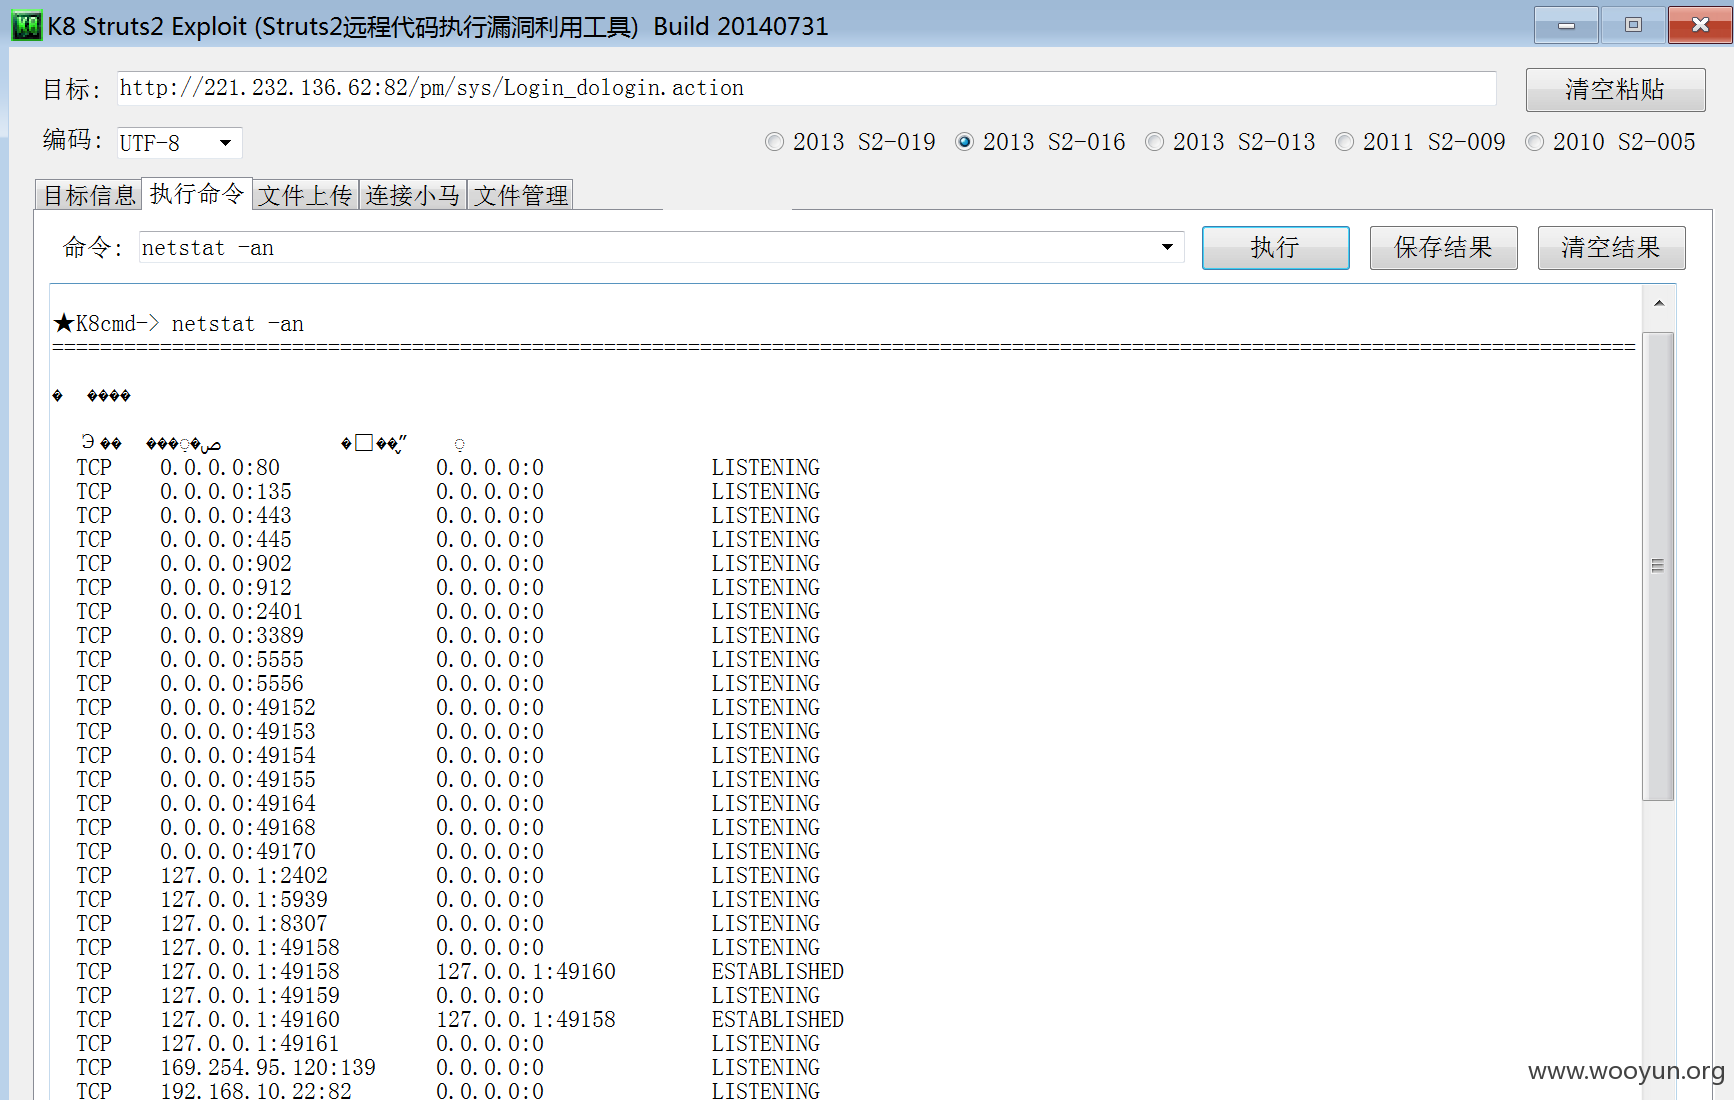The height and width of the screenshot is (1100, 1734).
Task: Click the 0.0.0.0:443 local address entry
Action: coord(226,516)
